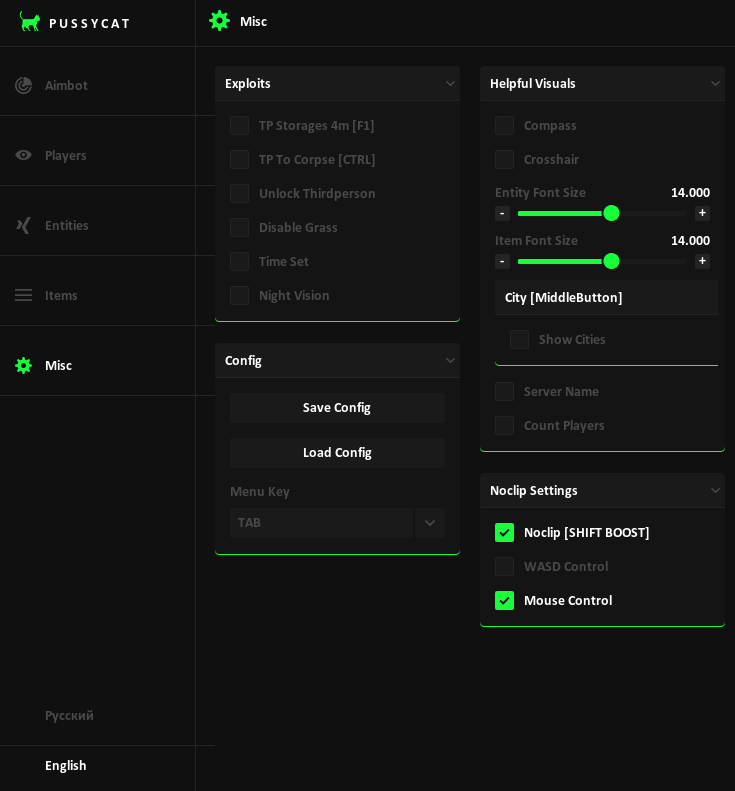This screenshot has height=791, width=735.
Task: Switch language to Русский
Action: (x=69, y=715)
